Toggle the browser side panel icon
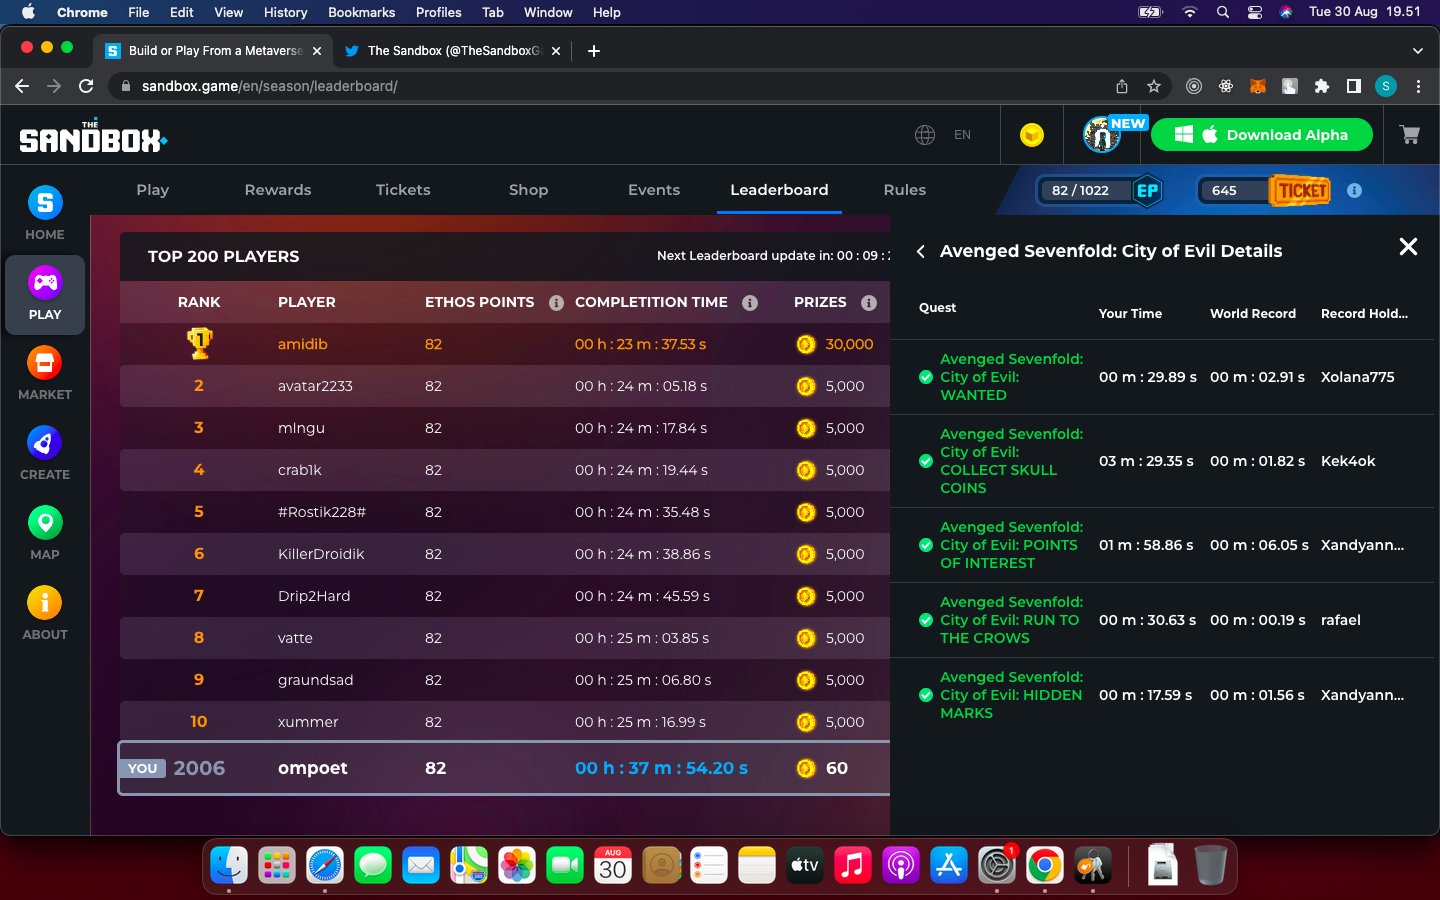The height and width of the screenshot is (900, 1440). coord(1354,86)
